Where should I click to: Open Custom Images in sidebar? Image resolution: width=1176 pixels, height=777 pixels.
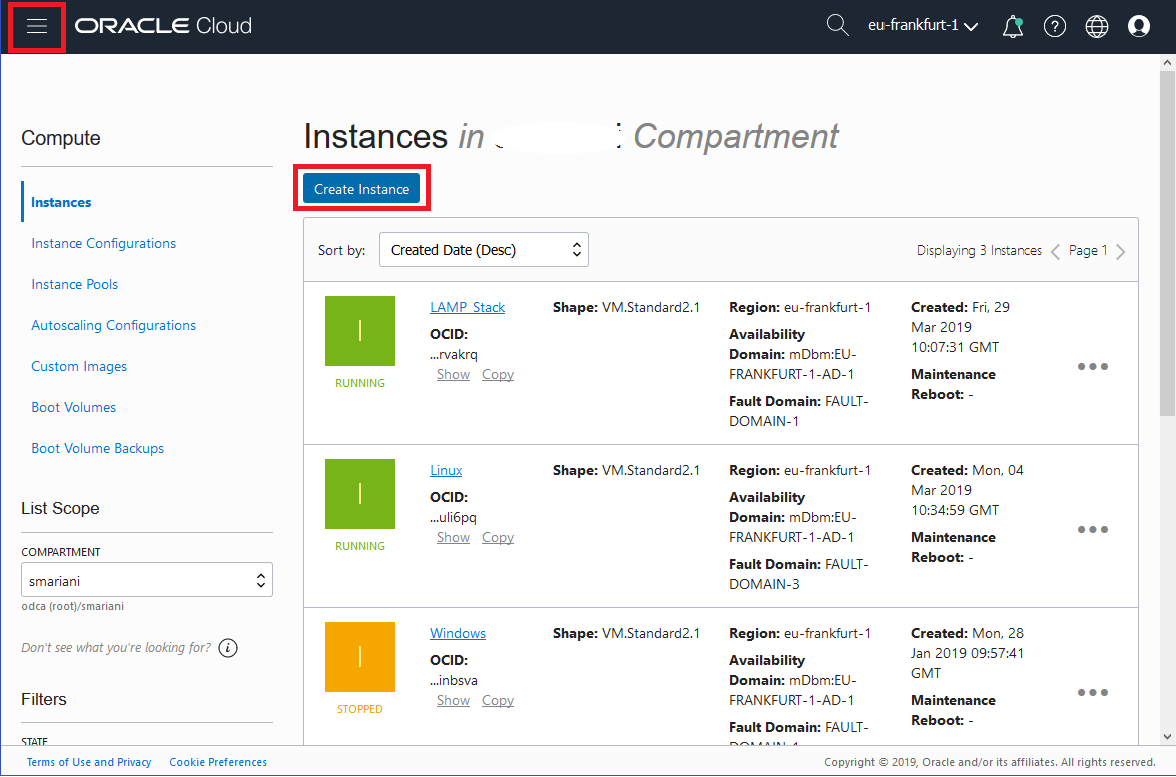(79, 366)
